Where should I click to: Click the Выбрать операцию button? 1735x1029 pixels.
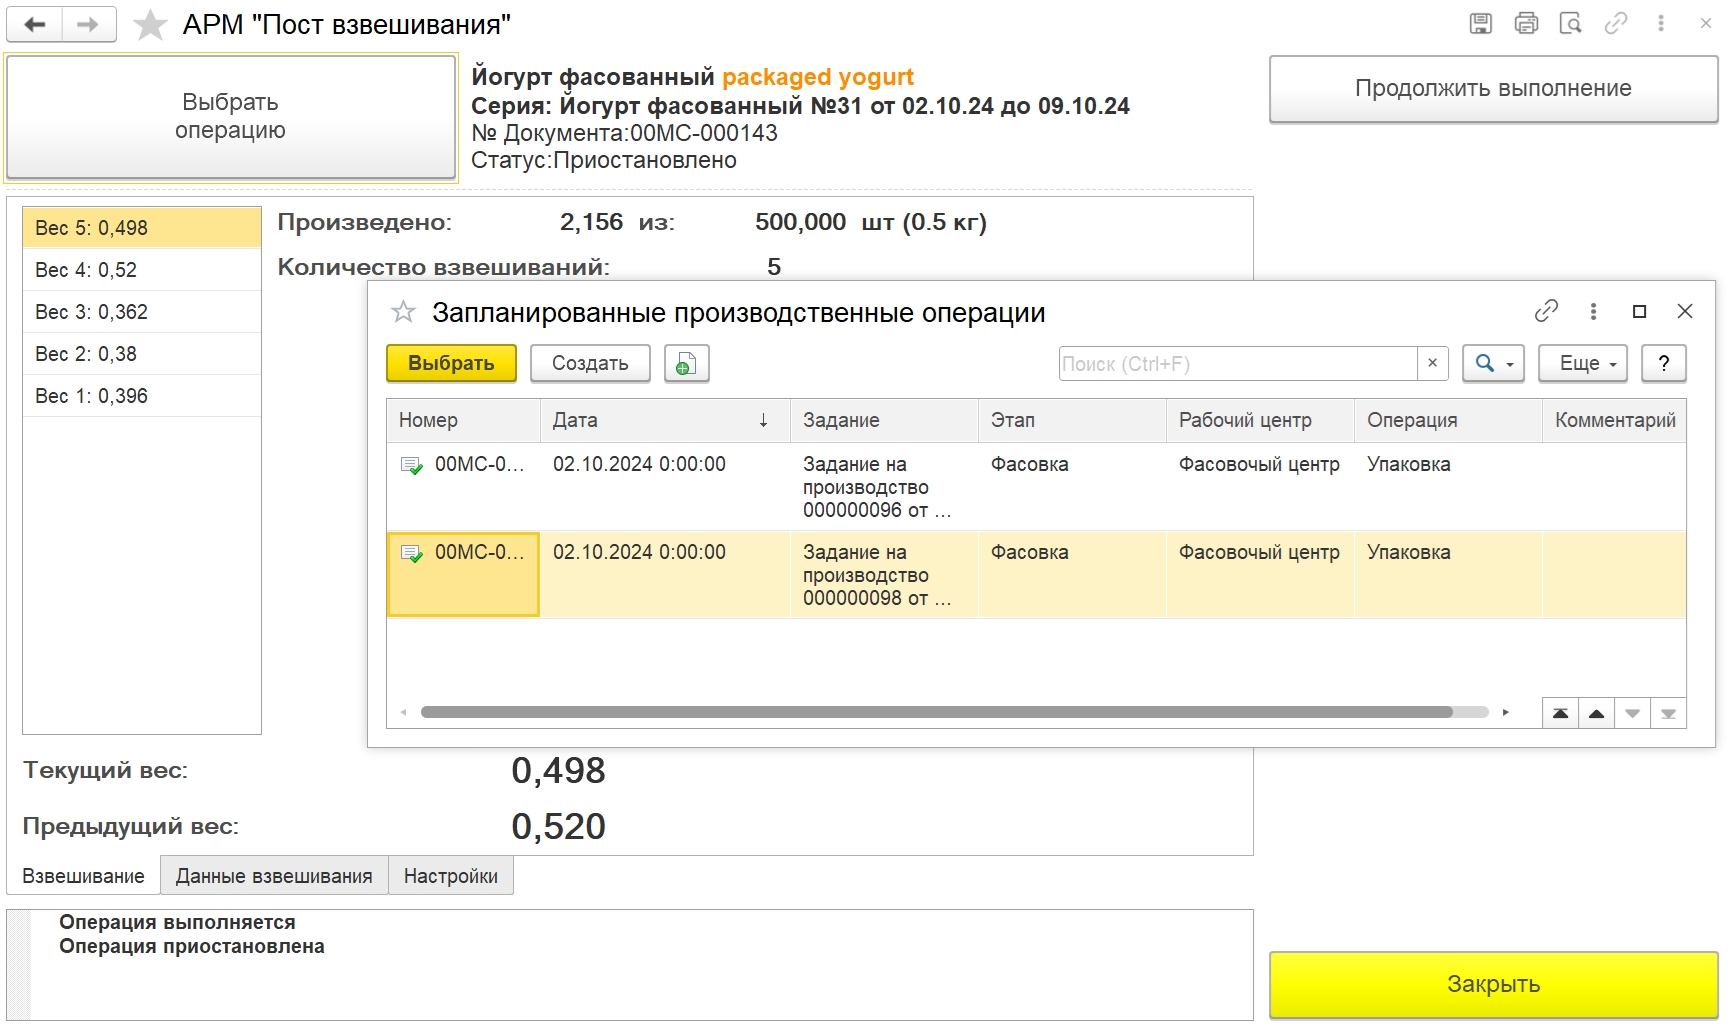(x=231, y=117)
